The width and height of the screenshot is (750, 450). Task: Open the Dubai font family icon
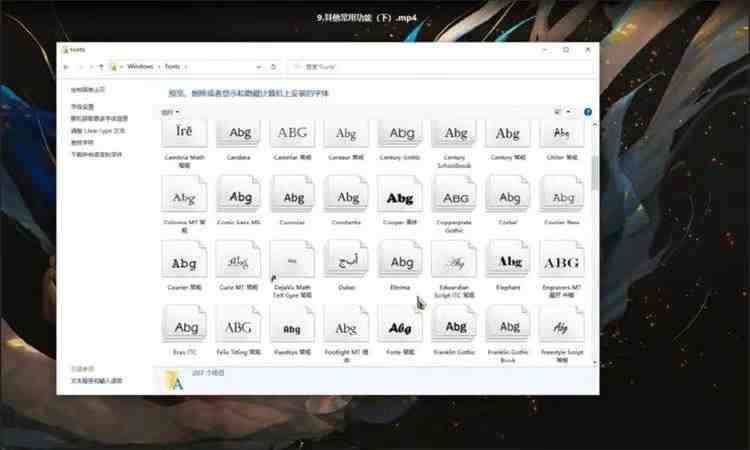pyautogui.click(x=347, y=262)
